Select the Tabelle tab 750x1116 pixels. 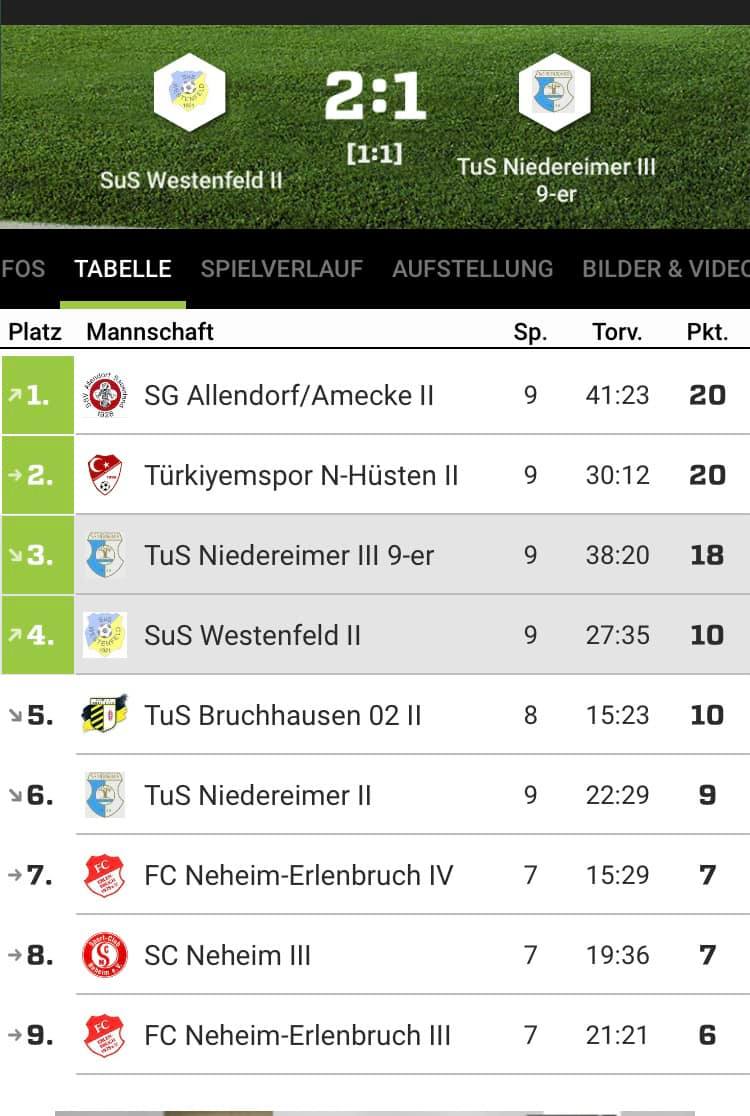(123, 269)
